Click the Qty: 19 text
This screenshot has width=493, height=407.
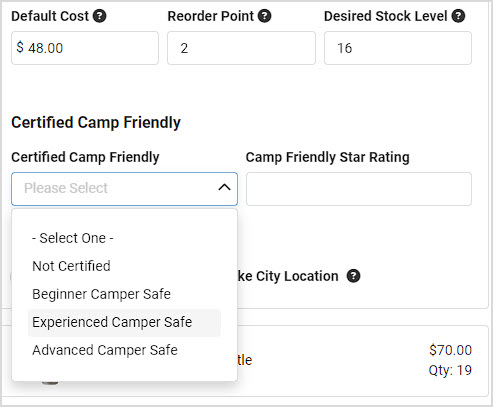[450, 370]
